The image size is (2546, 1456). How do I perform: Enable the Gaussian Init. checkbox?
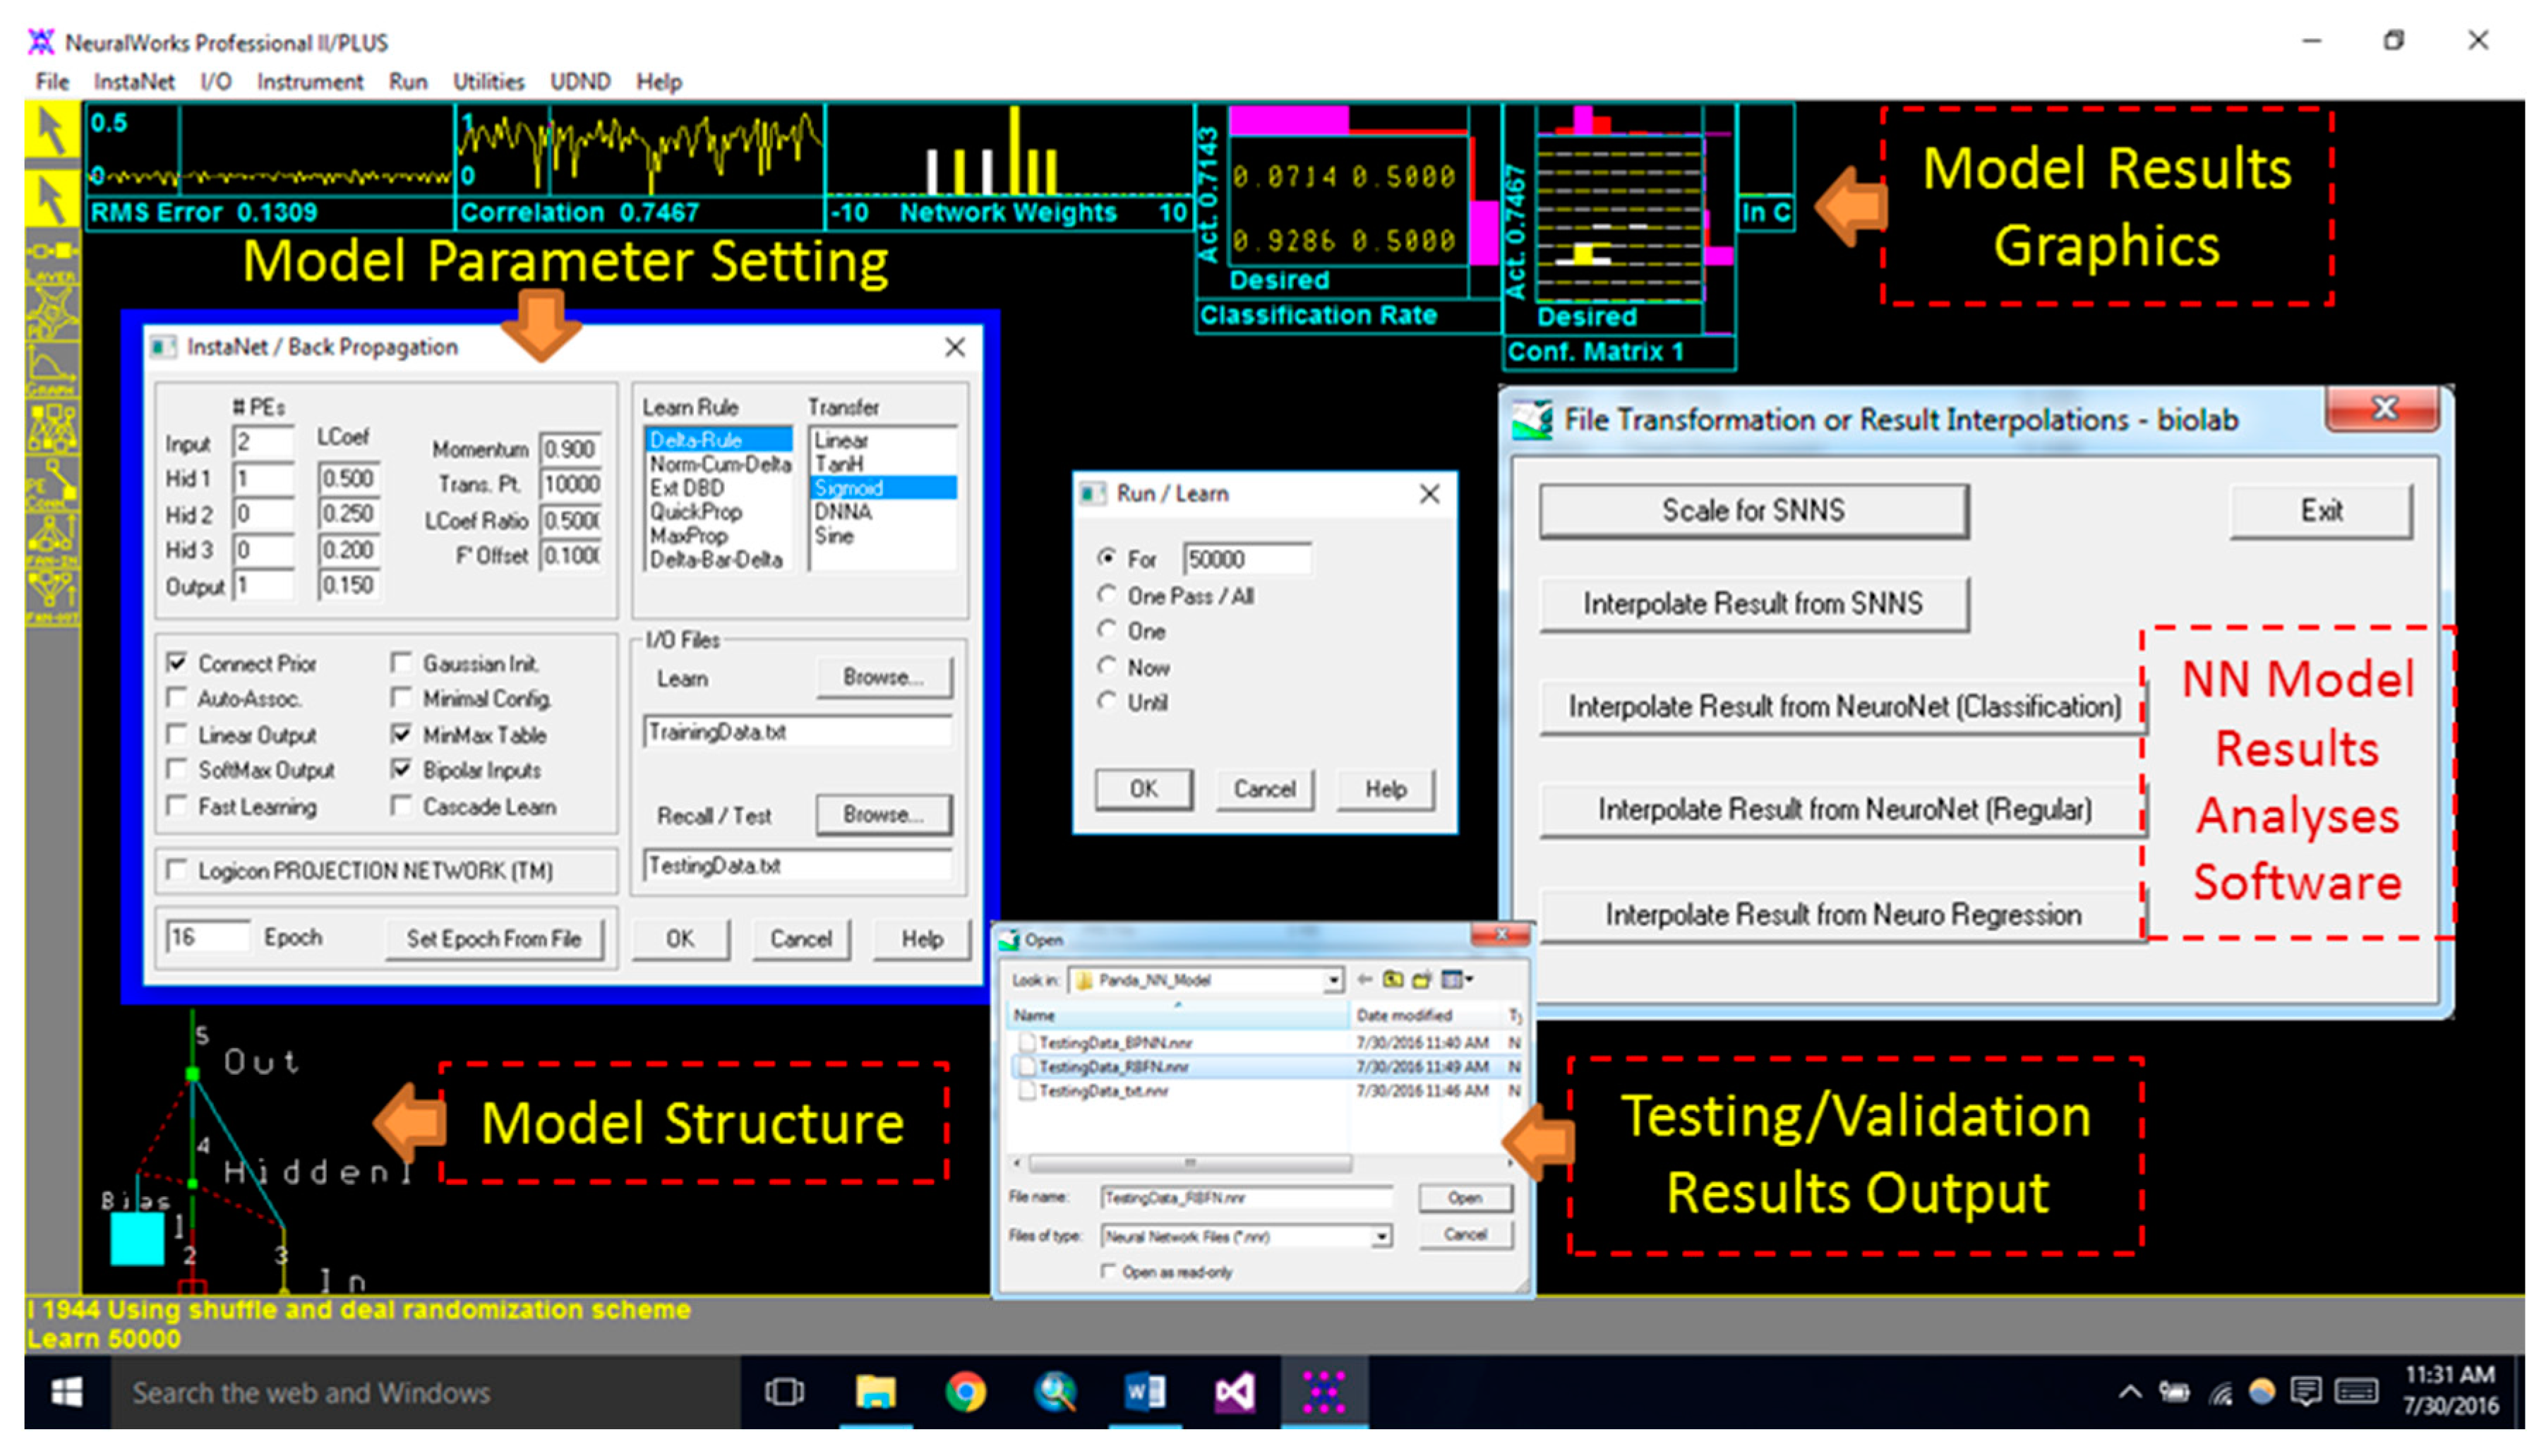[402, 663]
